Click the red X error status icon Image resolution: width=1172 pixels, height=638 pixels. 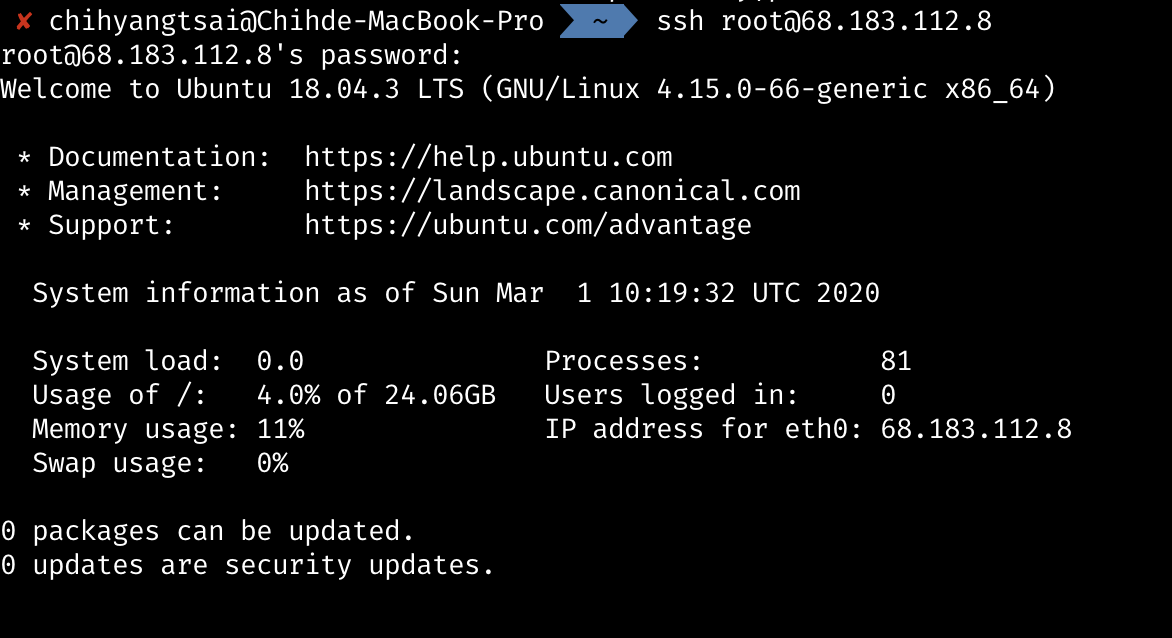point(24,21)
